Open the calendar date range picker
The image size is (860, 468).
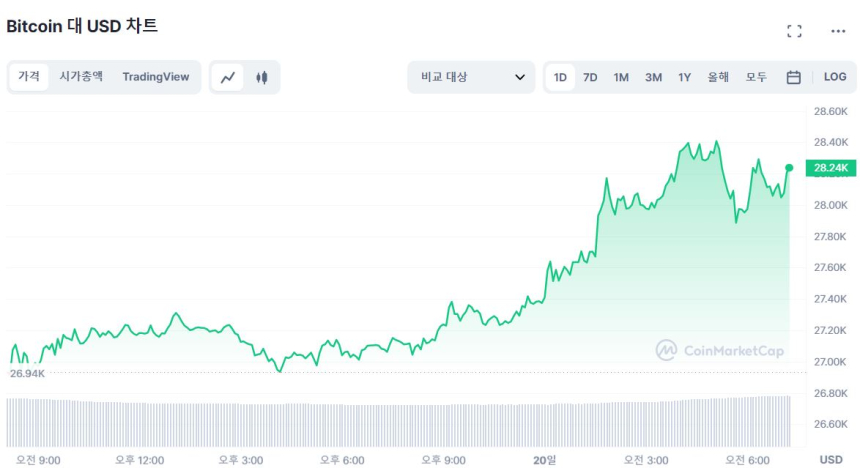793,77
